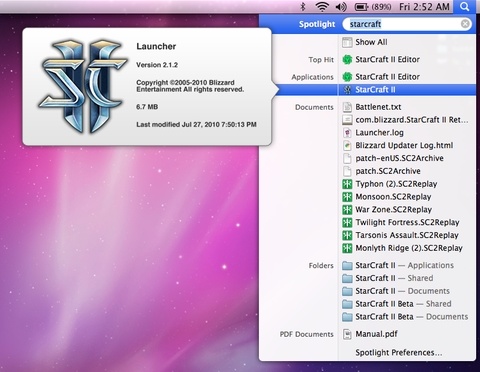This screenshot has height=372, width=480.
Task: Open Spotlight Preferences
Action: [399, 353]
